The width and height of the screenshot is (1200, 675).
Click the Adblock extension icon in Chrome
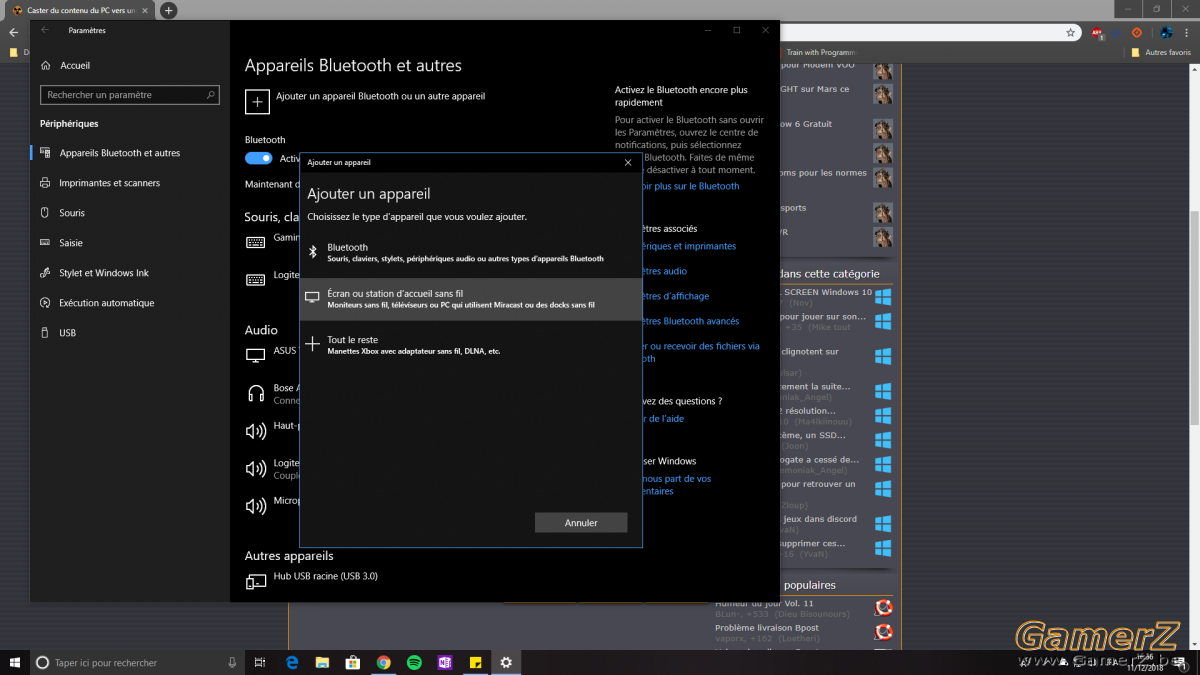[x=1097, y=32]
